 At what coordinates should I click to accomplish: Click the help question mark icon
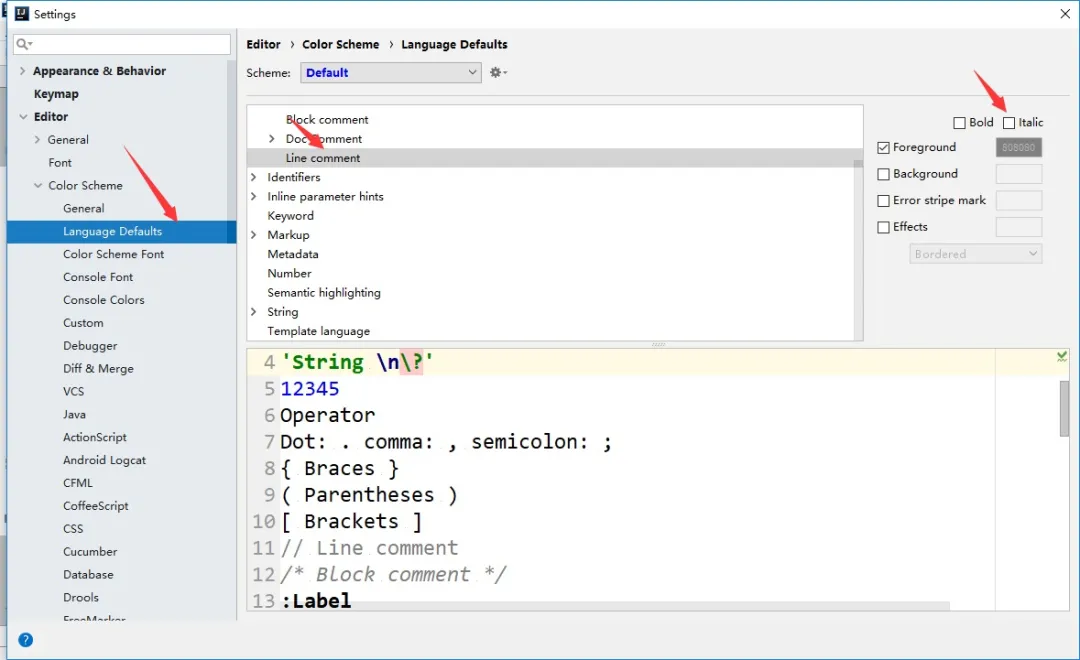coord(26,640)
